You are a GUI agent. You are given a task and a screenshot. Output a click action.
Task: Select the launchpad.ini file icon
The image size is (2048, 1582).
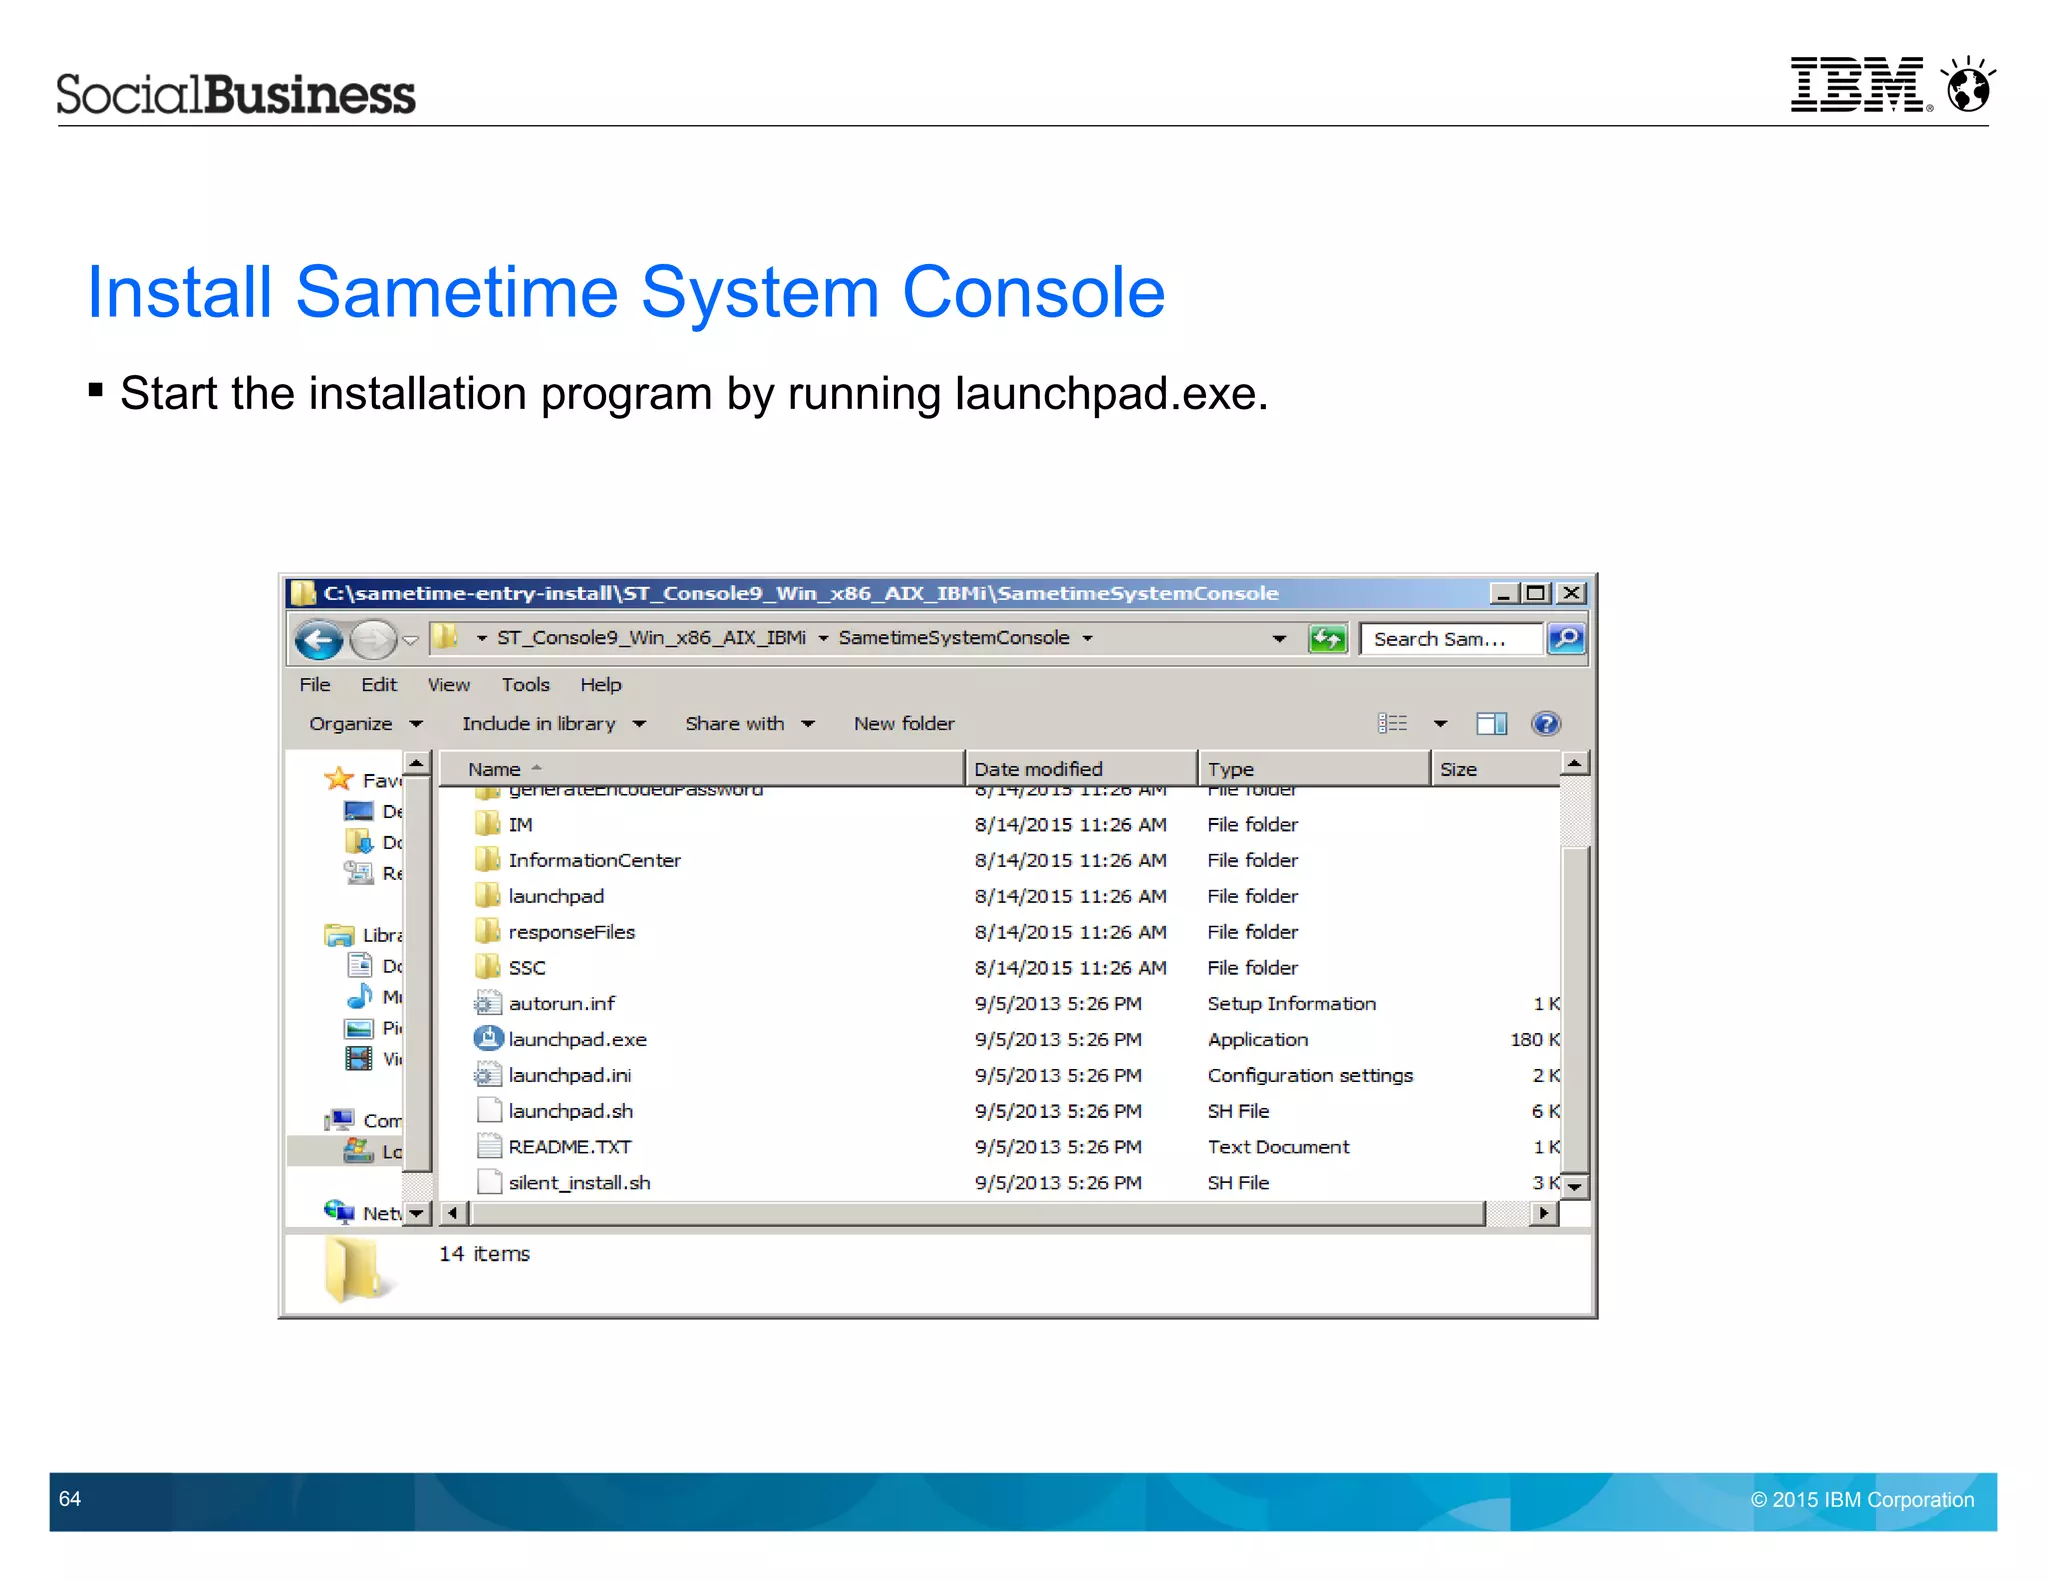click(x=487, y=1074)
